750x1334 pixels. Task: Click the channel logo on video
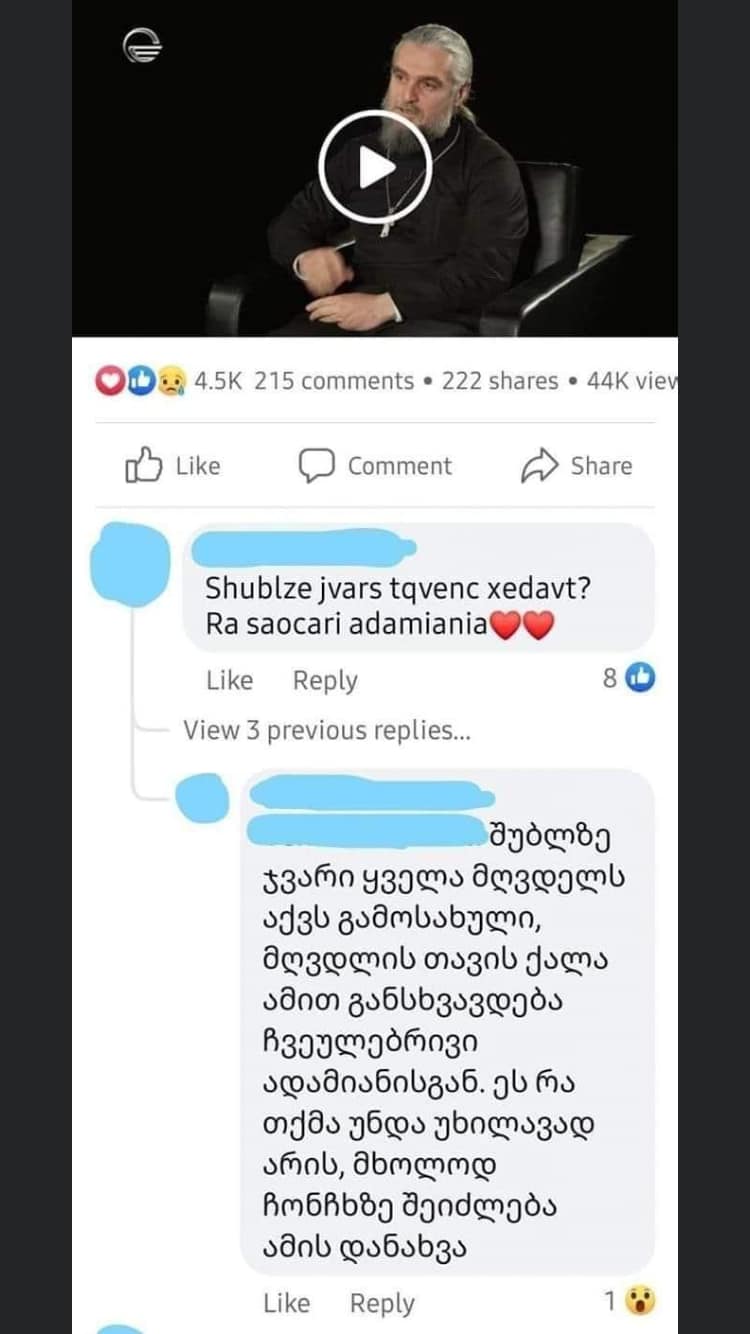[142, 46]
